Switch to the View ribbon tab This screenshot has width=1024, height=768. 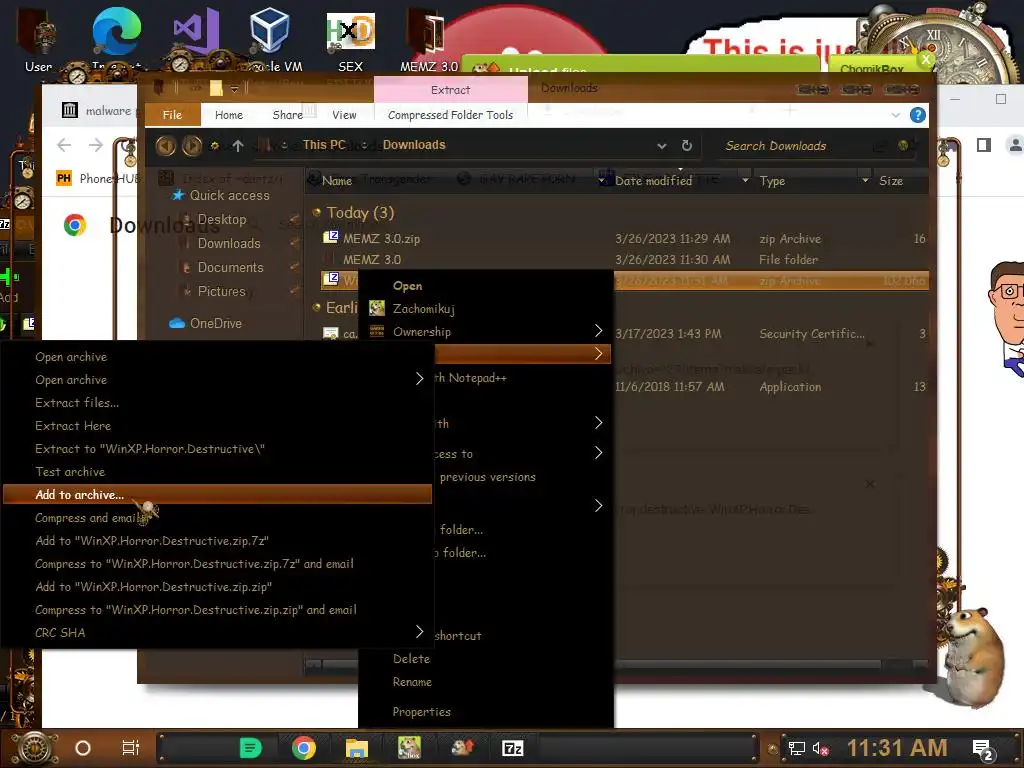click(x=344, y=115)
